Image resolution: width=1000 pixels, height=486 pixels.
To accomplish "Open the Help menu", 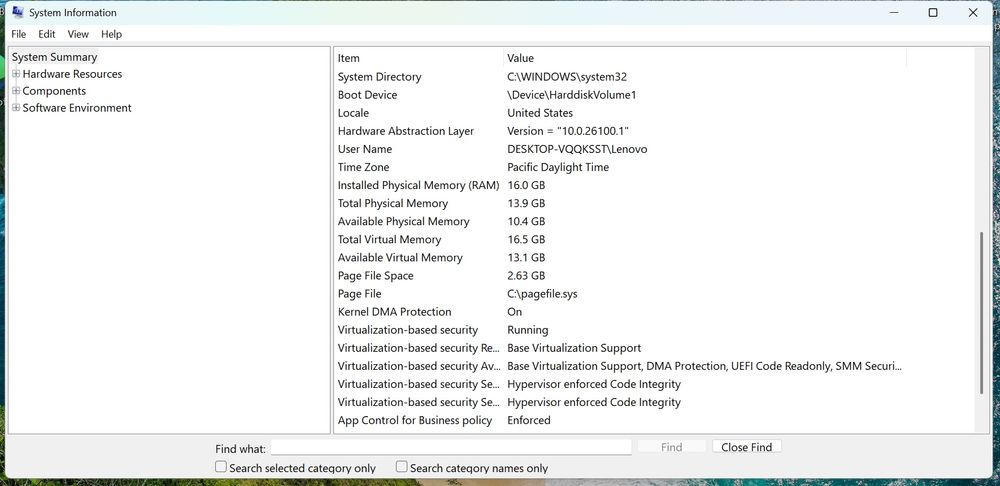I will 111,34.
